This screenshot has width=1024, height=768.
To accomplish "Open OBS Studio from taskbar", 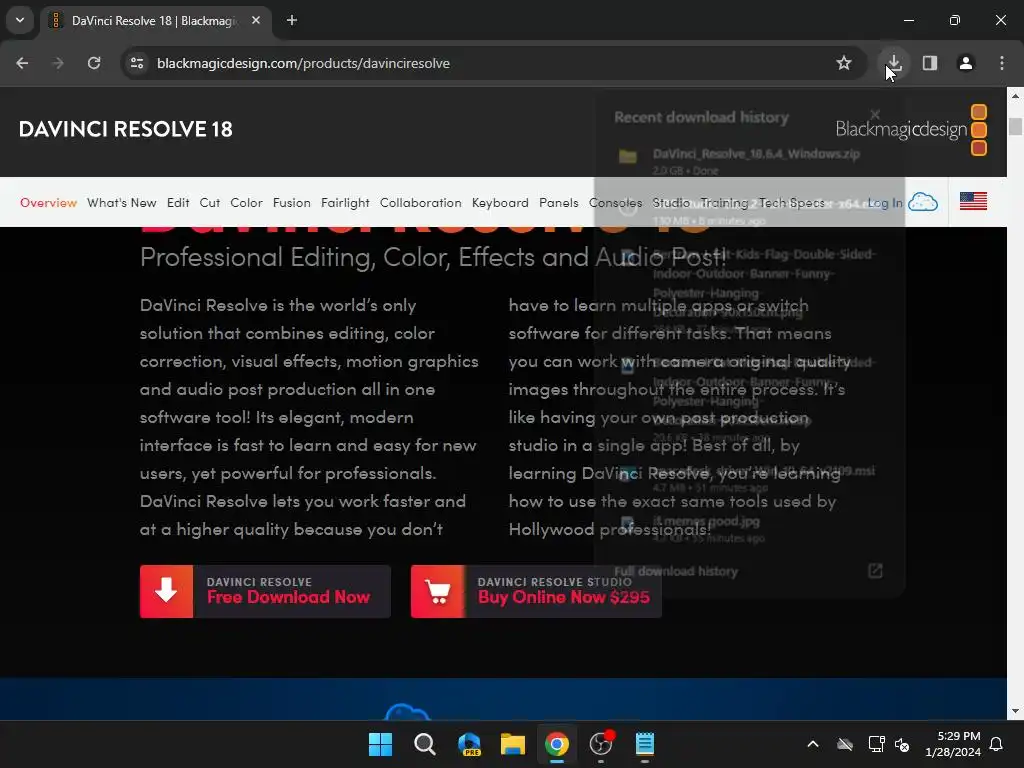I will 601,744.
